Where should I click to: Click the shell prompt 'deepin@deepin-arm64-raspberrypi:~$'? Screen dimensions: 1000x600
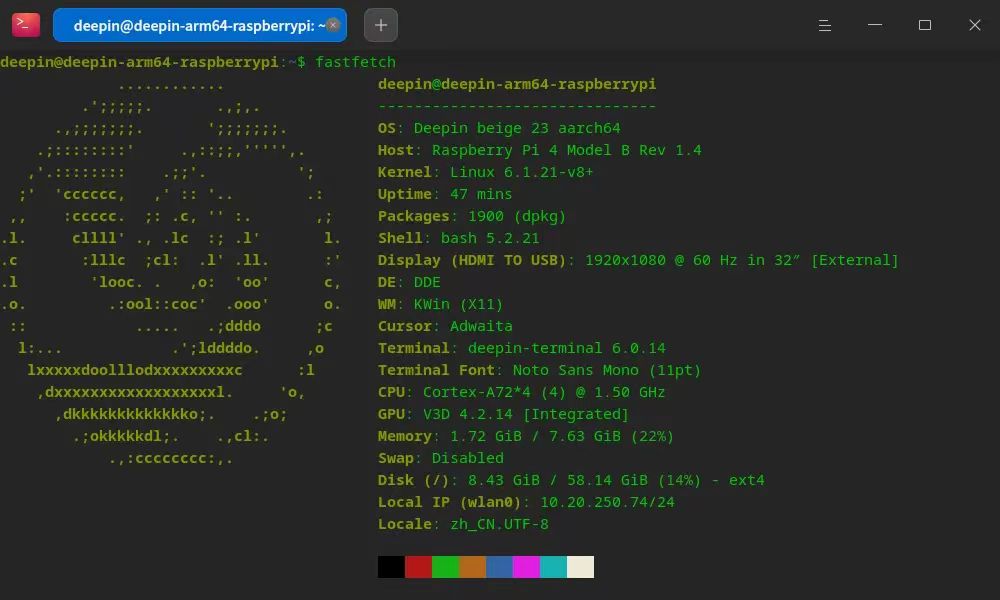pyautogui.click(x=153, y=62)
